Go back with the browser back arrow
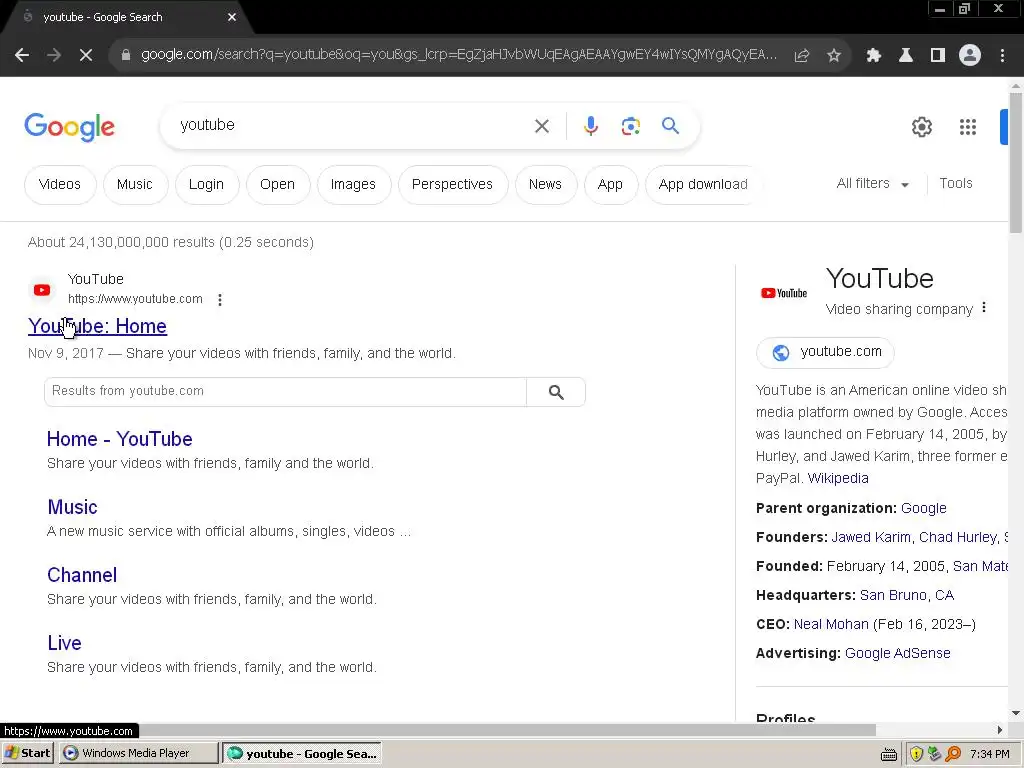1024x768 pixels. tap(22, 56)
